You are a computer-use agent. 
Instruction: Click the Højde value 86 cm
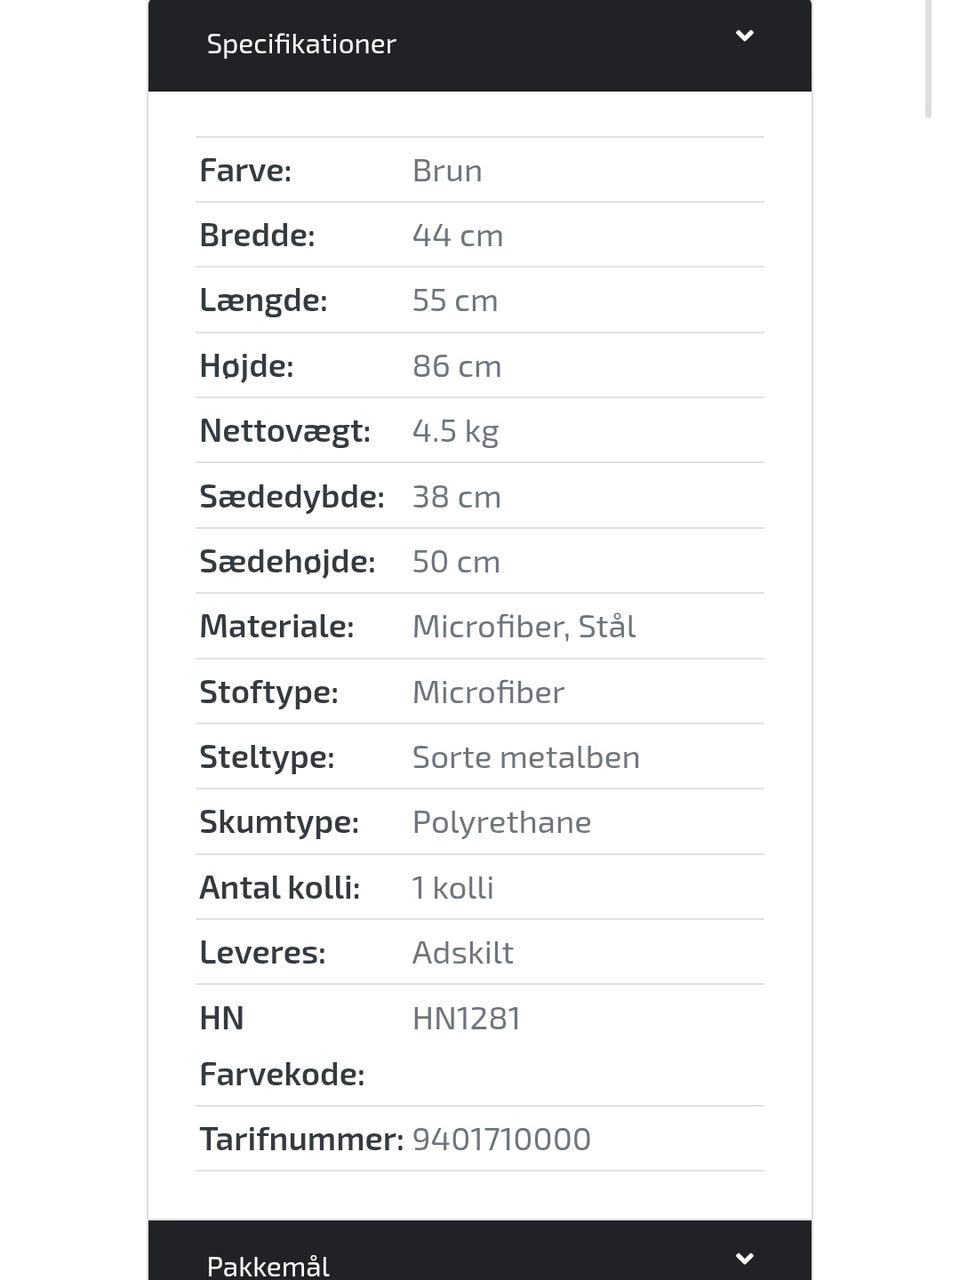(x=457, y=366)
